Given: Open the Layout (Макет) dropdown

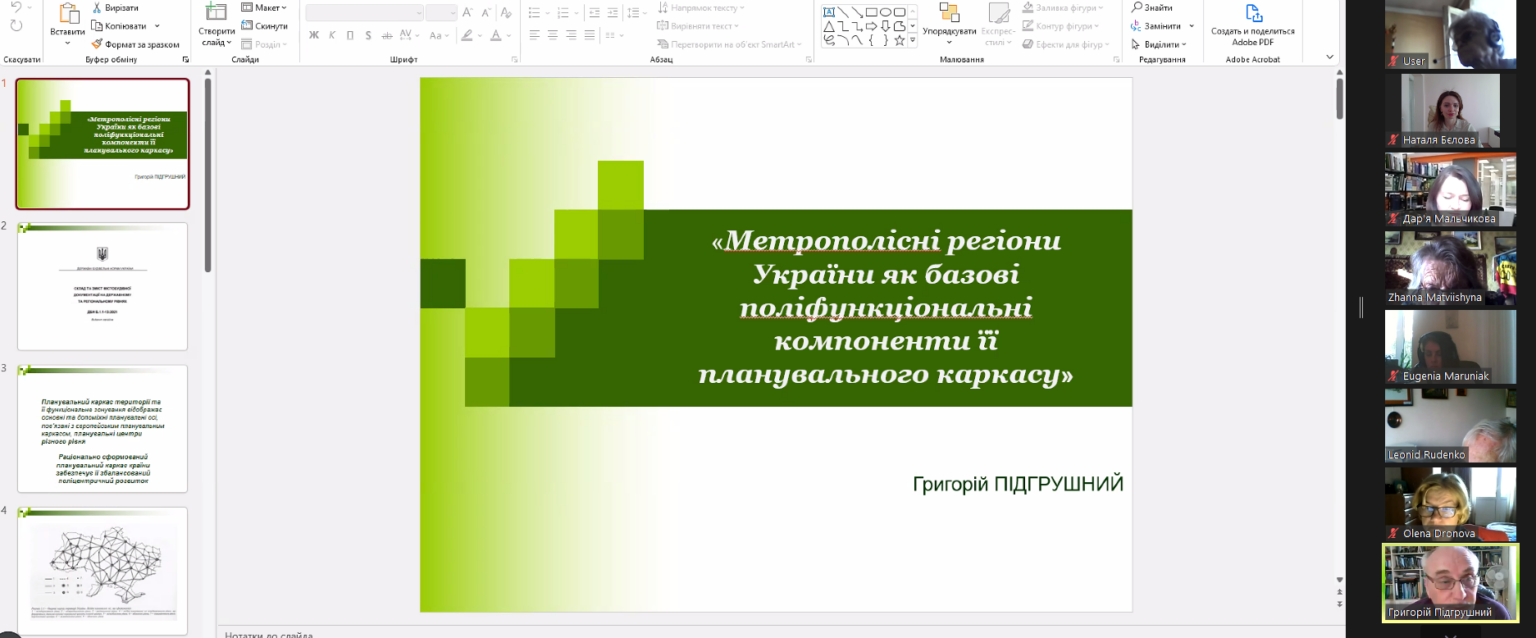Looking at the screenshot, I should 264,8.
